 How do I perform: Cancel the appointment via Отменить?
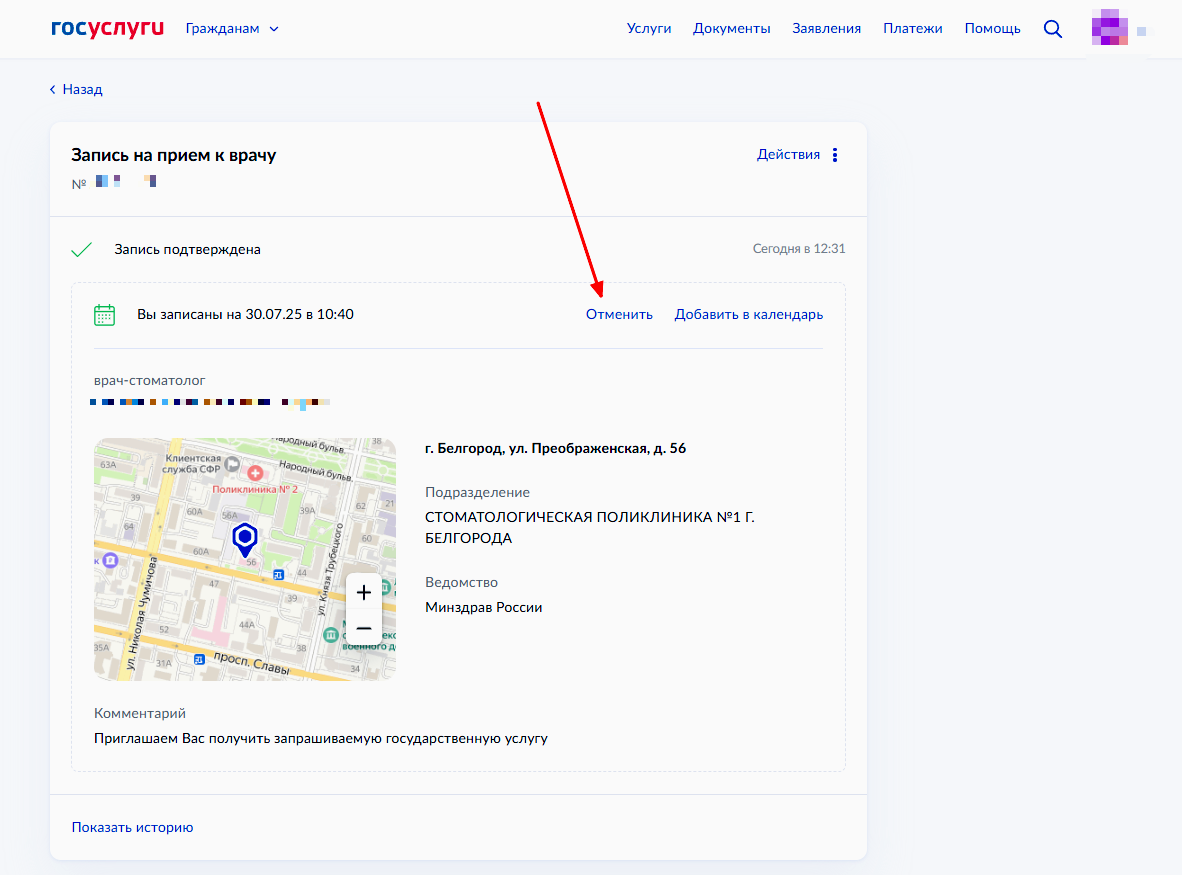tap(619, 314)
